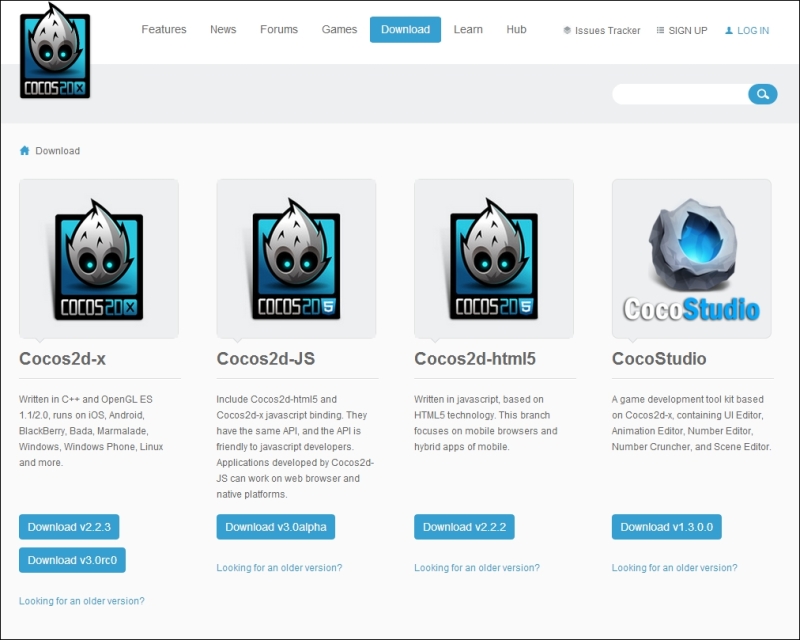Viewport: 800px width, 640px height.
Task: Click the CocoStudio heading
Action: pyautogui.click(x=659, y=359)
